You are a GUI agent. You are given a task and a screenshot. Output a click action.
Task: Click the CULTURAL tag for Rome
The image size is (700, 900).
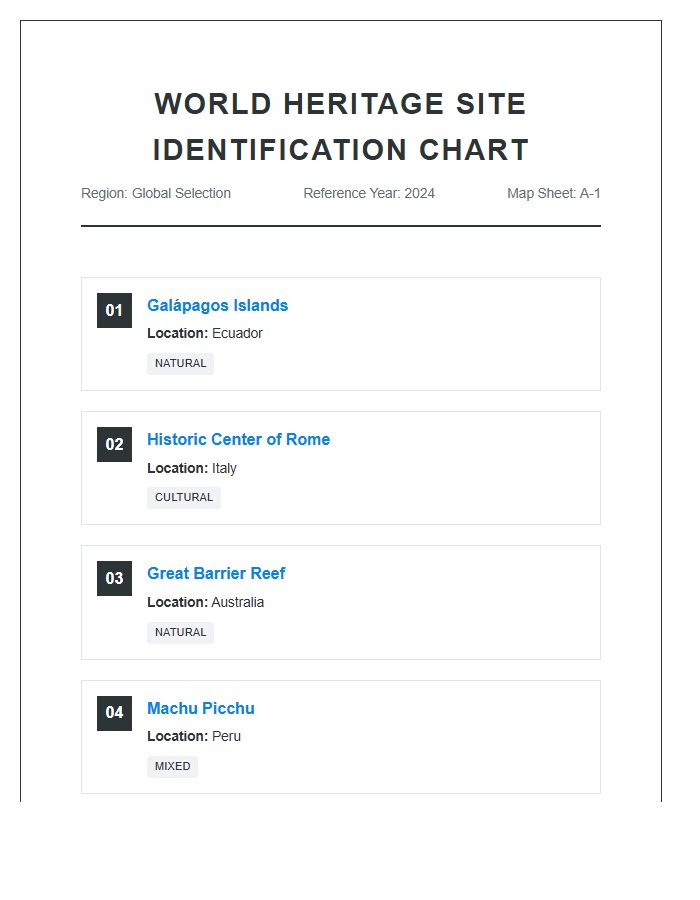[184, 498]
